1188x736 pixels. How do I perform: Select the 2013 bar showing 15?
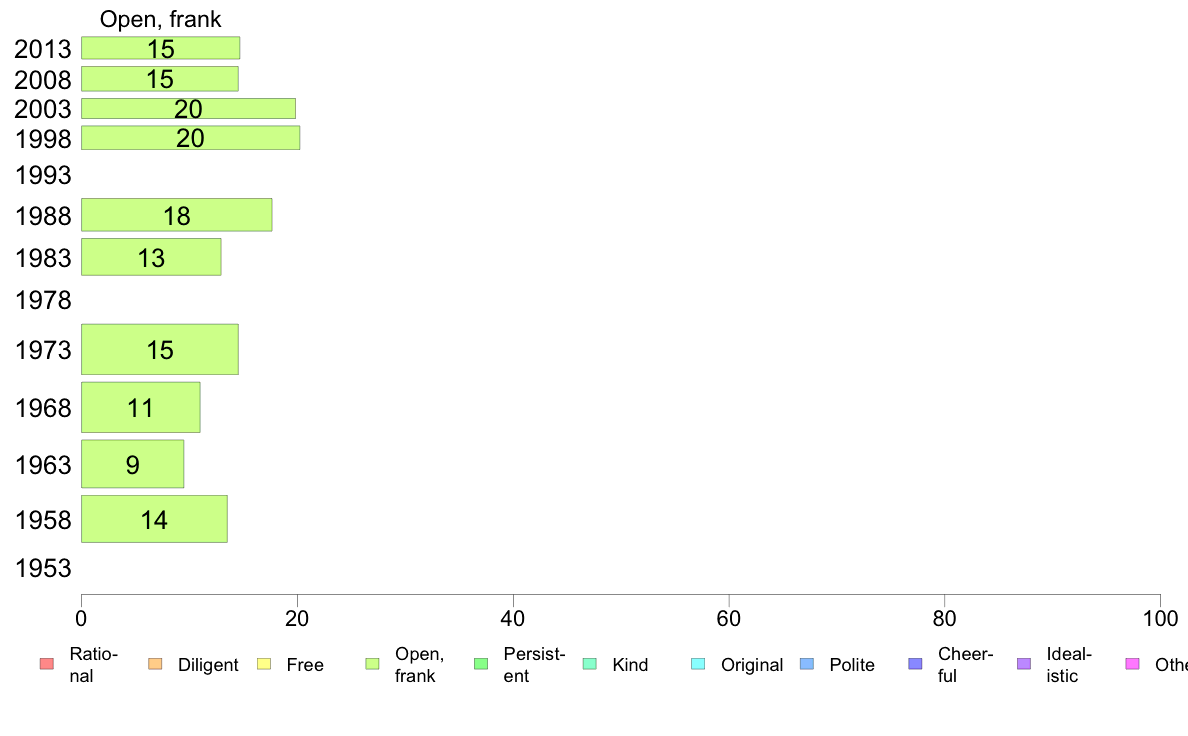click(x=161, y=48)
